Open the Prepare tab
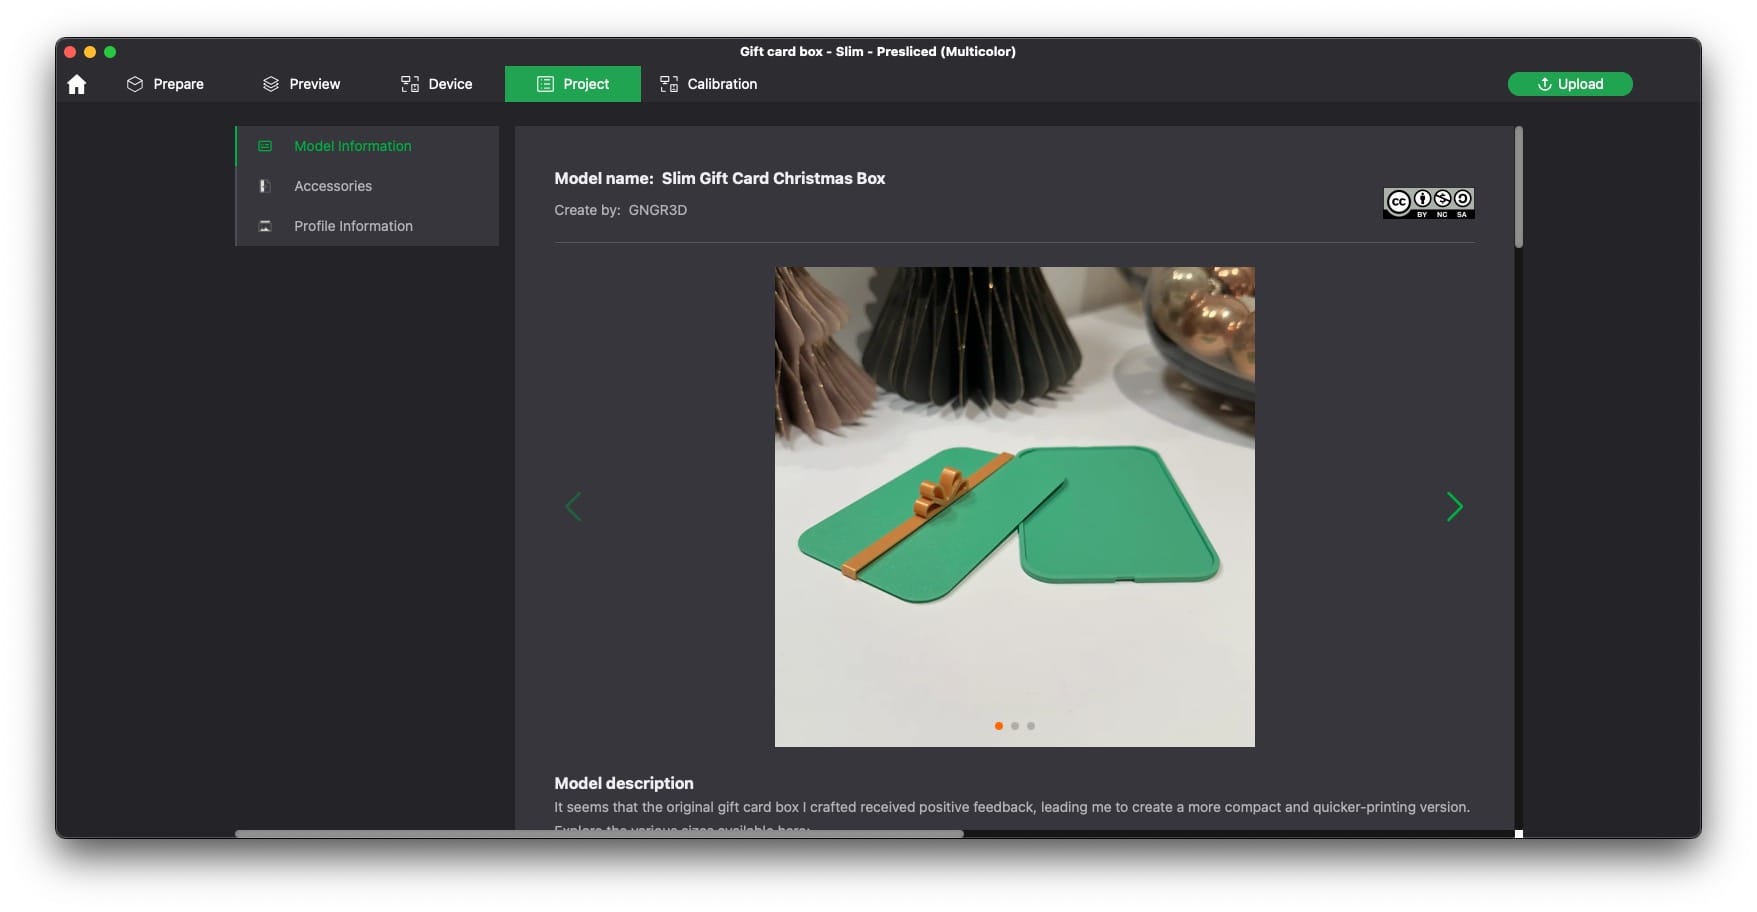 tap(165, 84)
